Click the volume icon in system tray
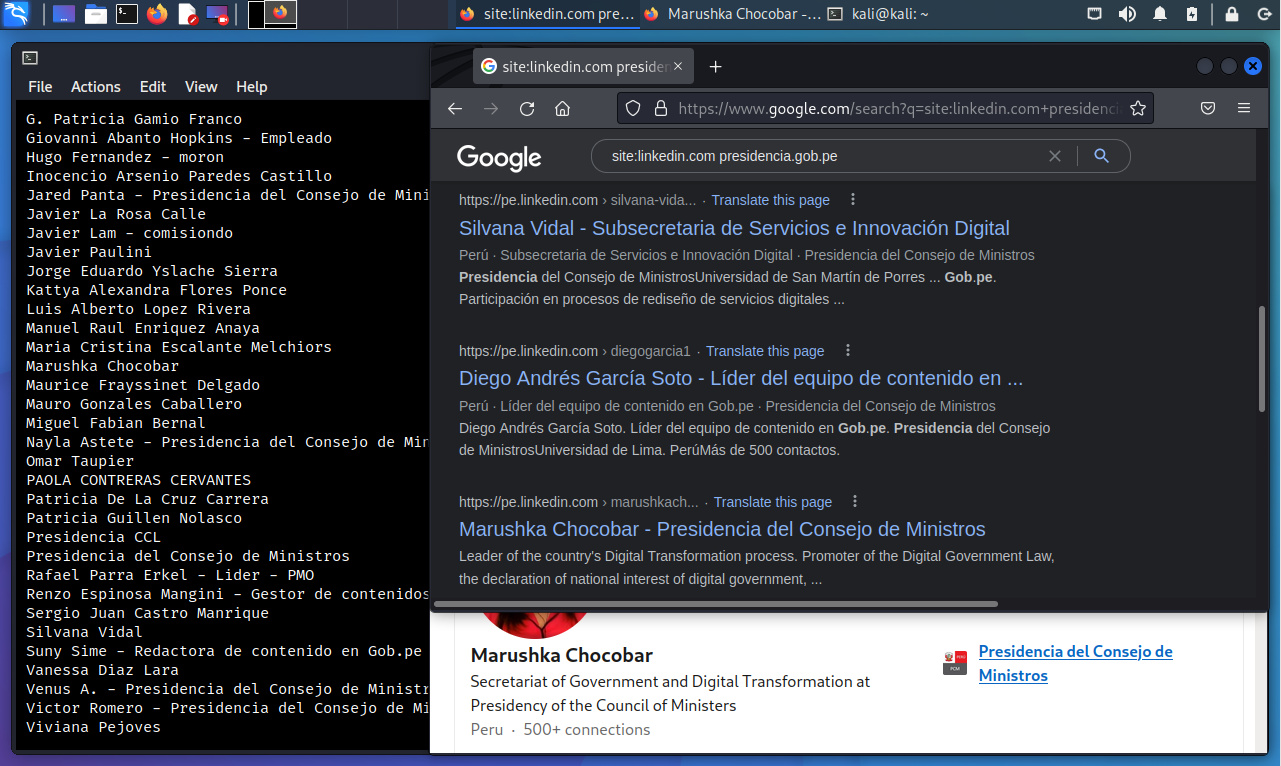This screenshot has width=1281, height=766. tap(1127, 14)
